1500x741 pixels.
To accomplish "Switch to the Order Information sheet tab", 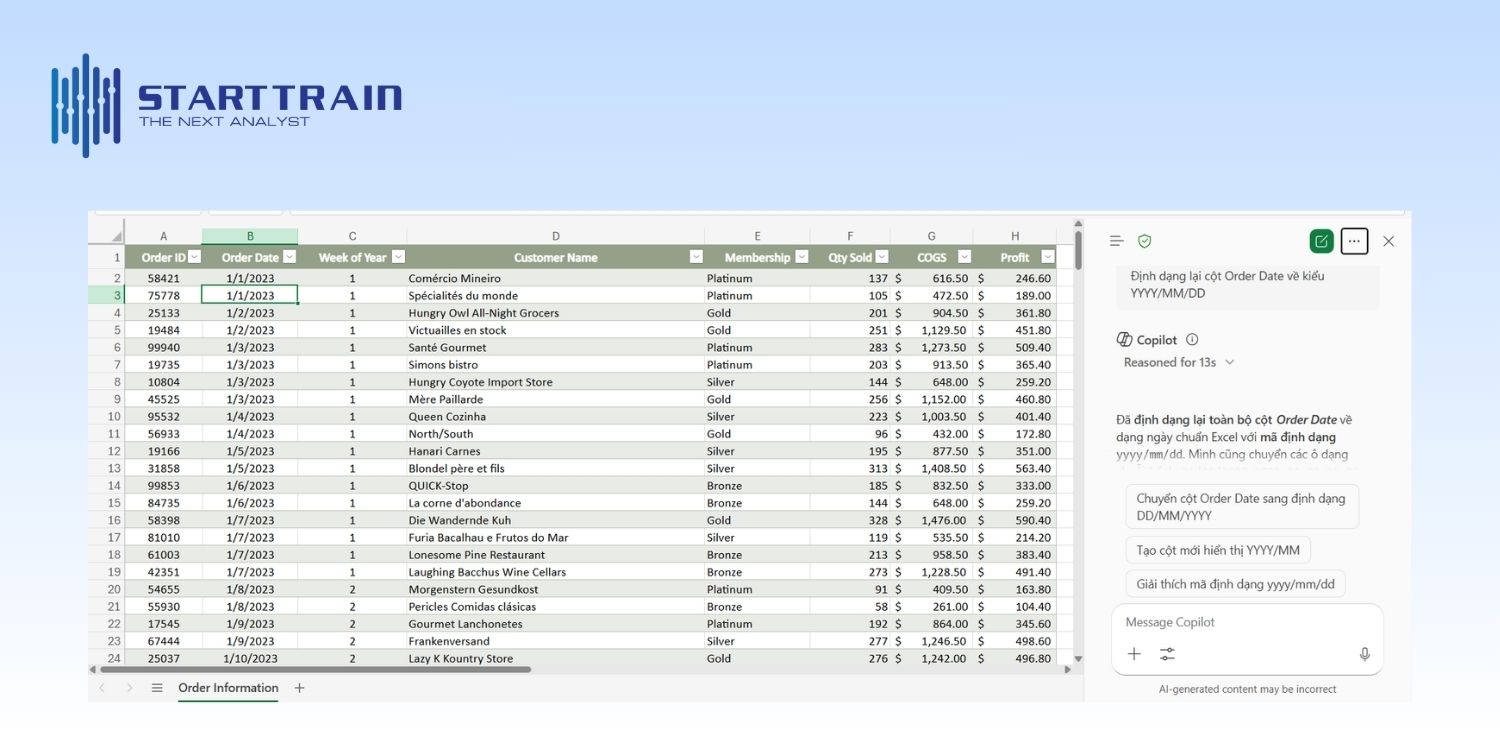I will tap(228, 688).
